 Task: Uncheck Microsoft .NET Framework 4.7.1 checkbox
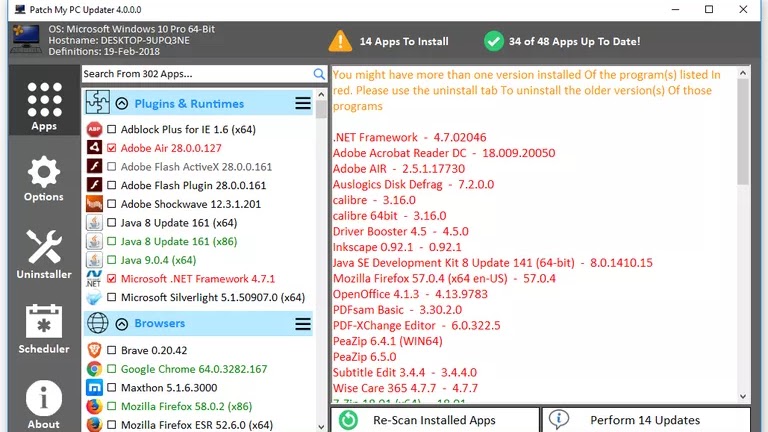click(x=112, y=278)
